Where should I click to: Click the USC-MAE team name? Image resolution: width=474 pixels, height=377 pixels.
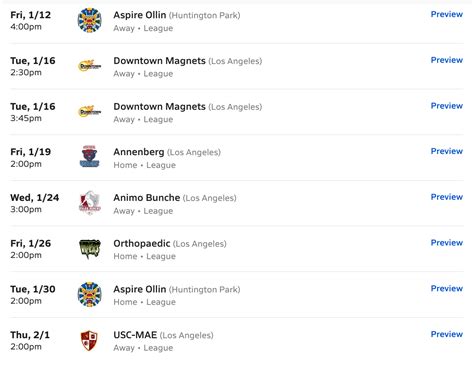(135, 335)
